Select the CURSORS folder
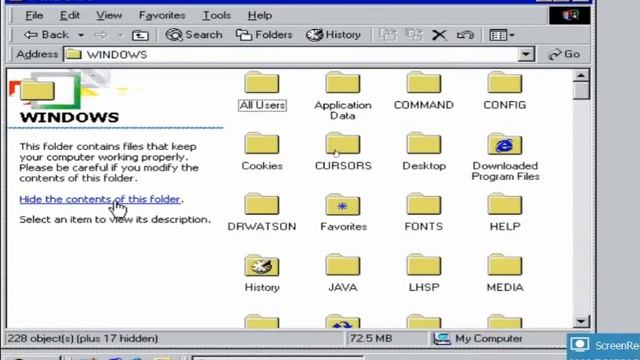This screenshot has height=360, width=640. click(x=343, y=151)
